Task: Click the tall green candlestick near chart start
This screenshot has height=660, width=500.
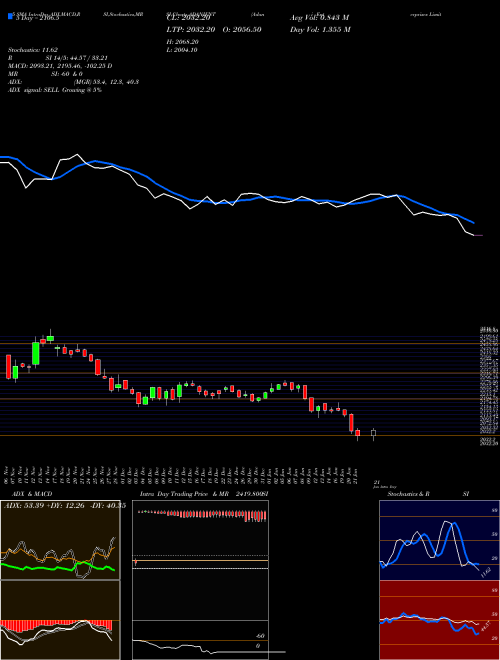Action: point(36,353)
